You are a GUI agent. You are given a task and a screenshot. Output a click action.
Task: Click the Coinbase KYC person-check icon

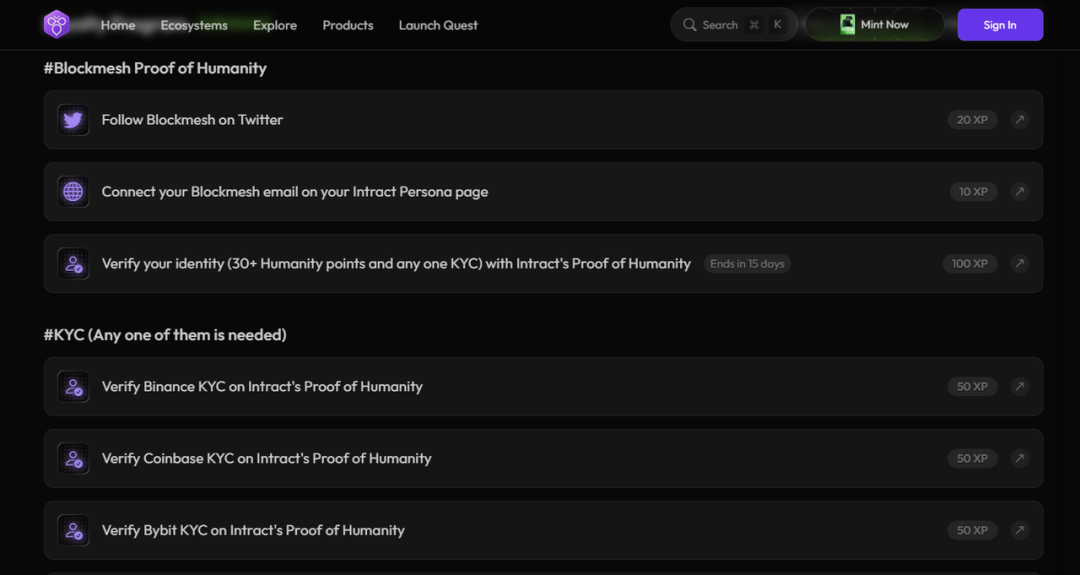click(73, 459)
